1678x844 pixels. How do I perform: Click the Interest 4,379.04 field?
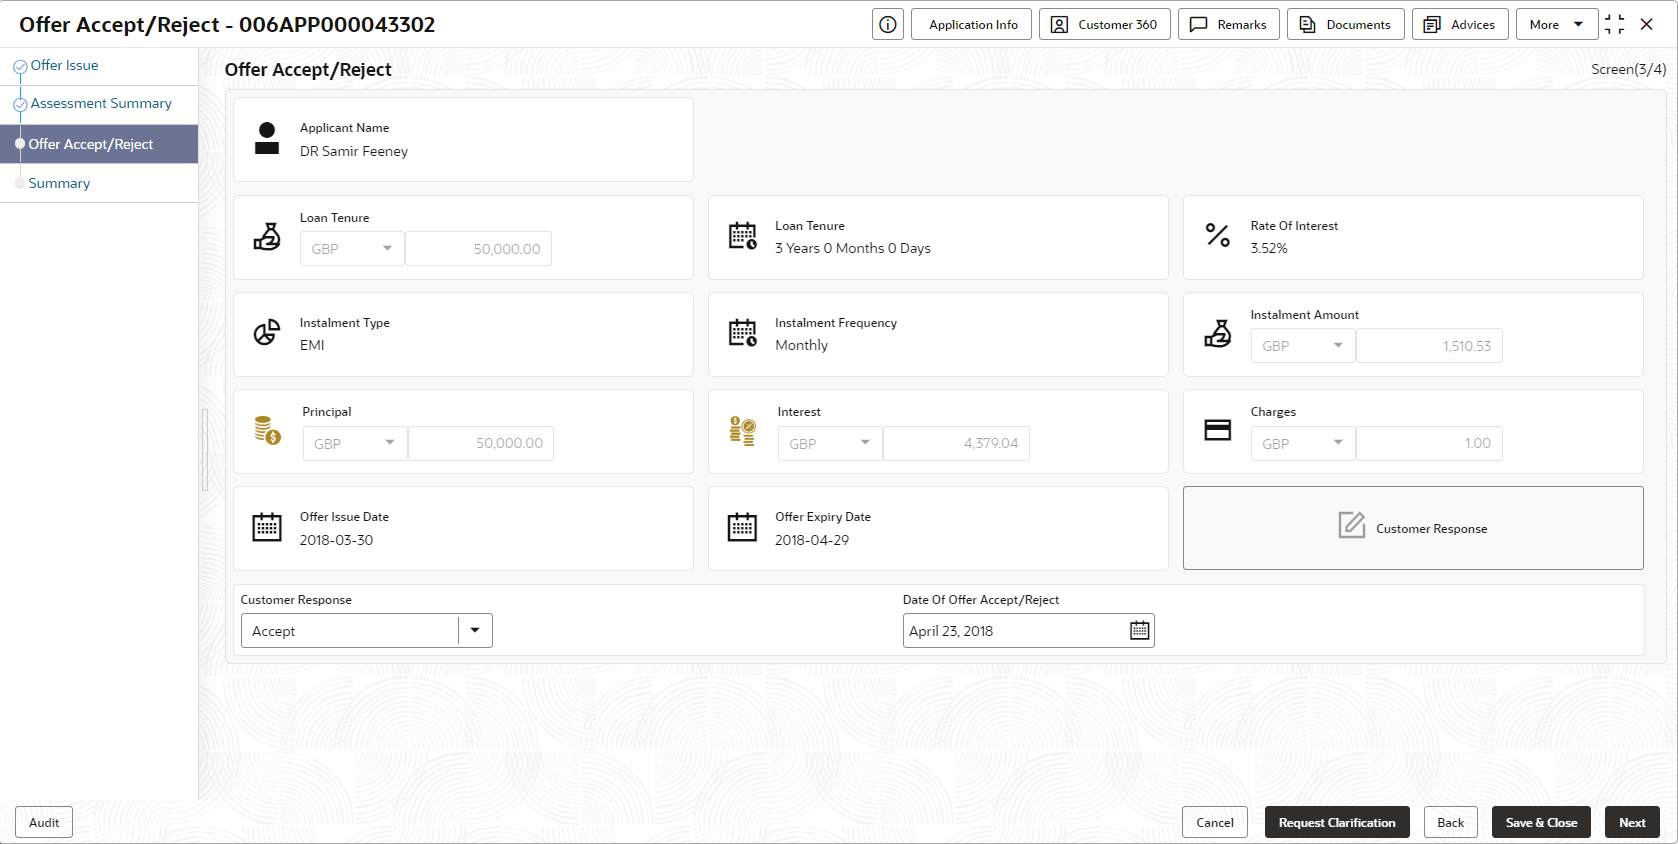pyautogui.click(x=956, y=444)
